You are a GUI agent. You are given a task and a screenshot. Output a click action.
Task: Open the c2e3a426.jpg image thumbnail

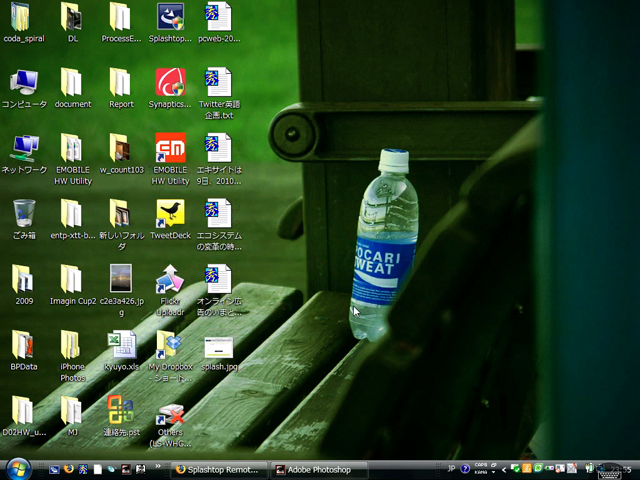[x=121, y=278]
